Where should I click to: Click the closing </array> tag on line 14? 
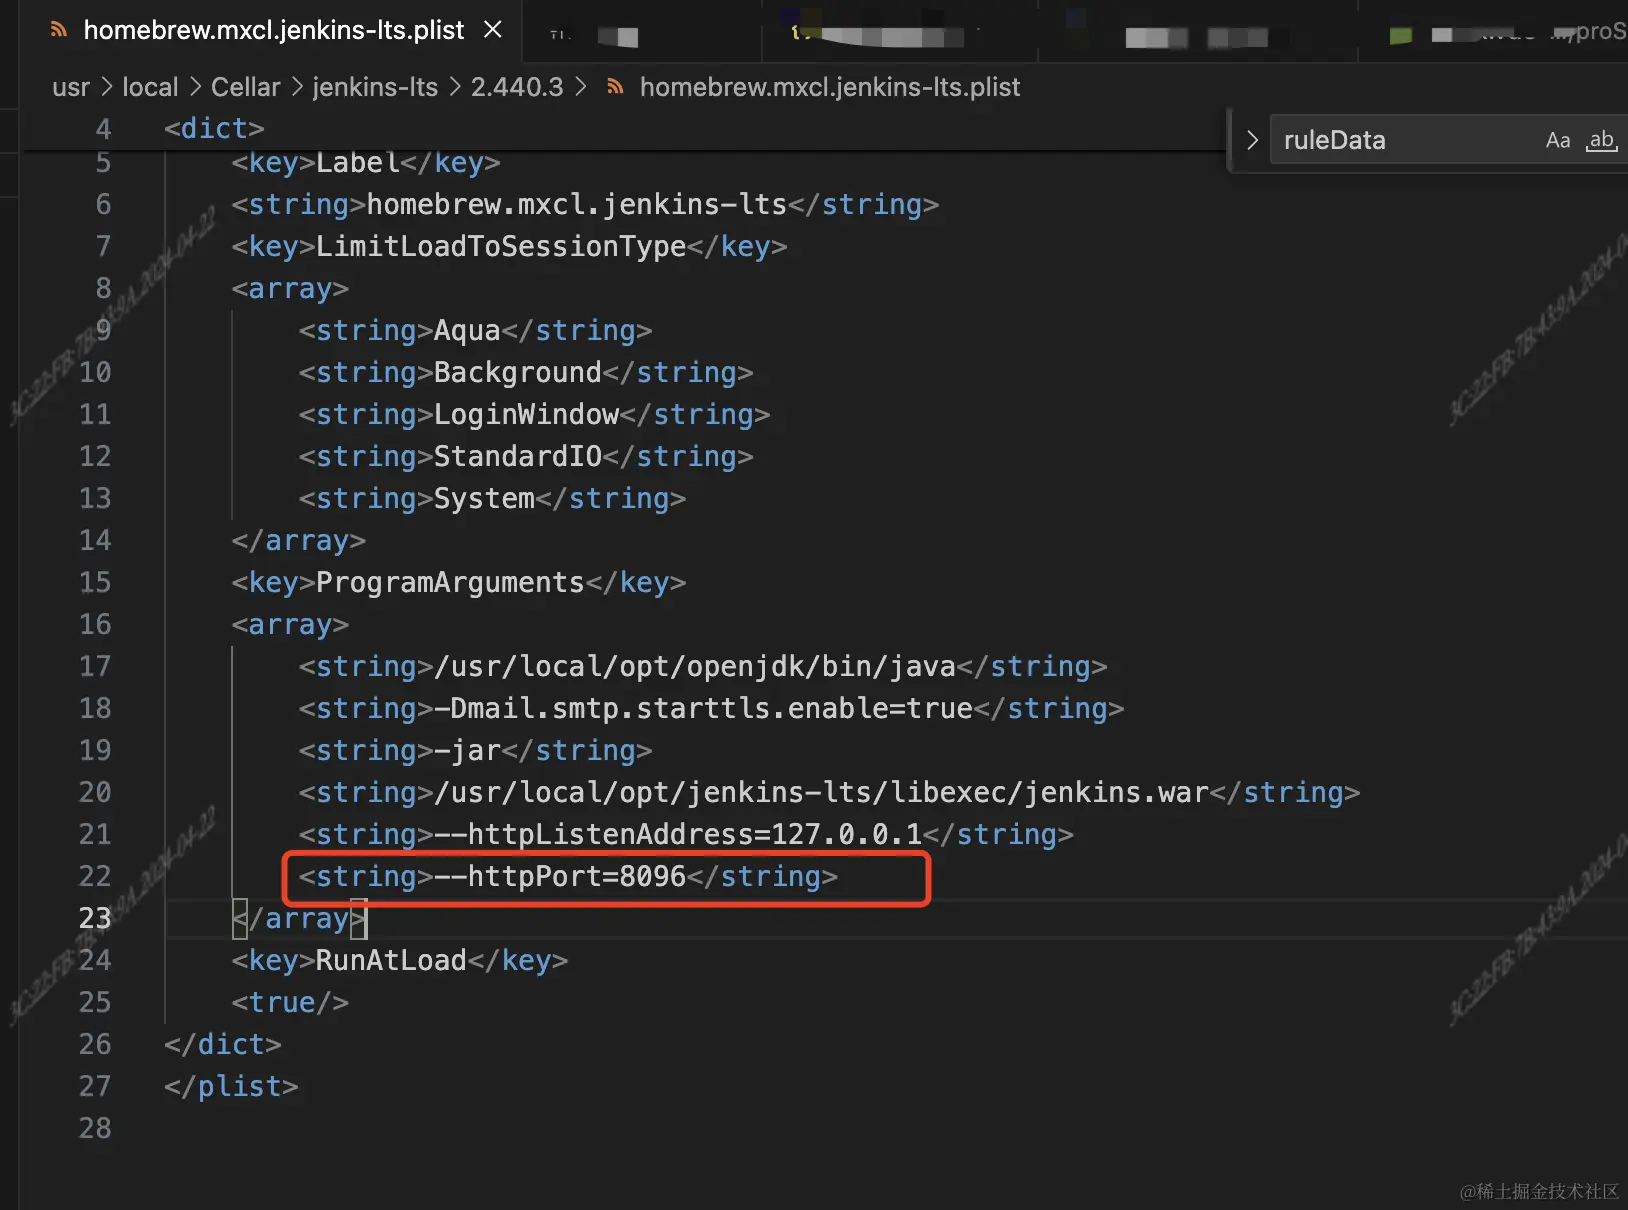tap(299, 540)
